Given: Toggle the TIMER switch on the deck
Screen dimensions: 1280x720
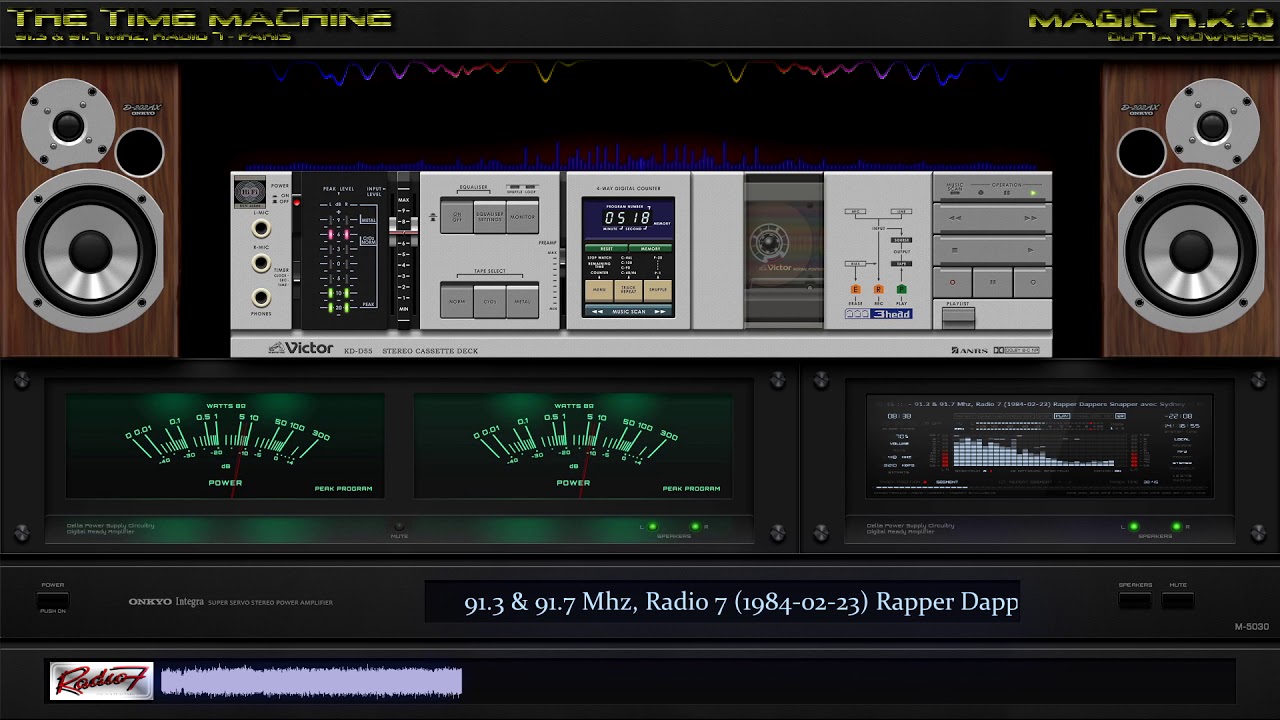Looking at the screenshot, I should (296, 278).
